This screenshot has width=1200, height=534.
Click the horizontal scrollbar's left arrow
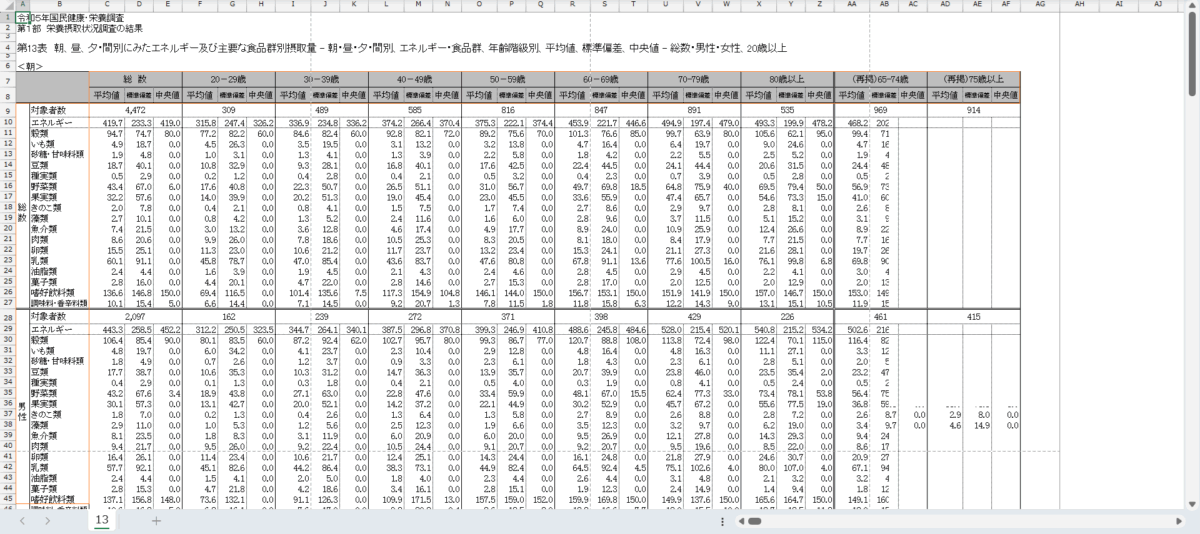click(x=739, y=521)
